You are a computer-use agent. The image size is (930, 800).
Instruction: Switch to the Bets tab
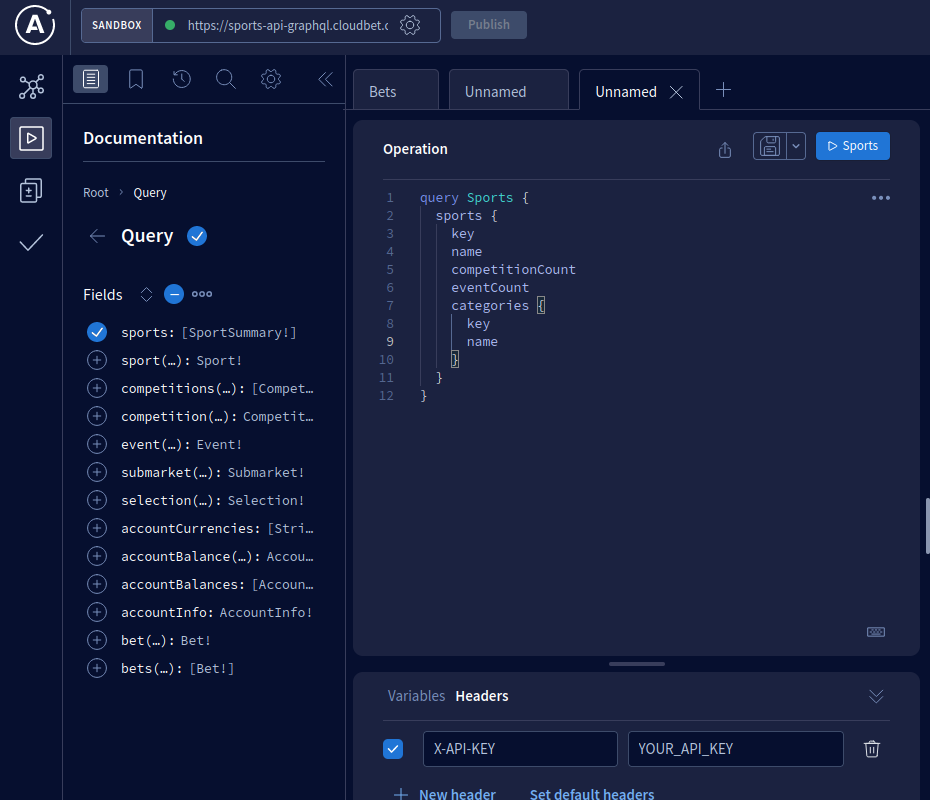(396, 90)
